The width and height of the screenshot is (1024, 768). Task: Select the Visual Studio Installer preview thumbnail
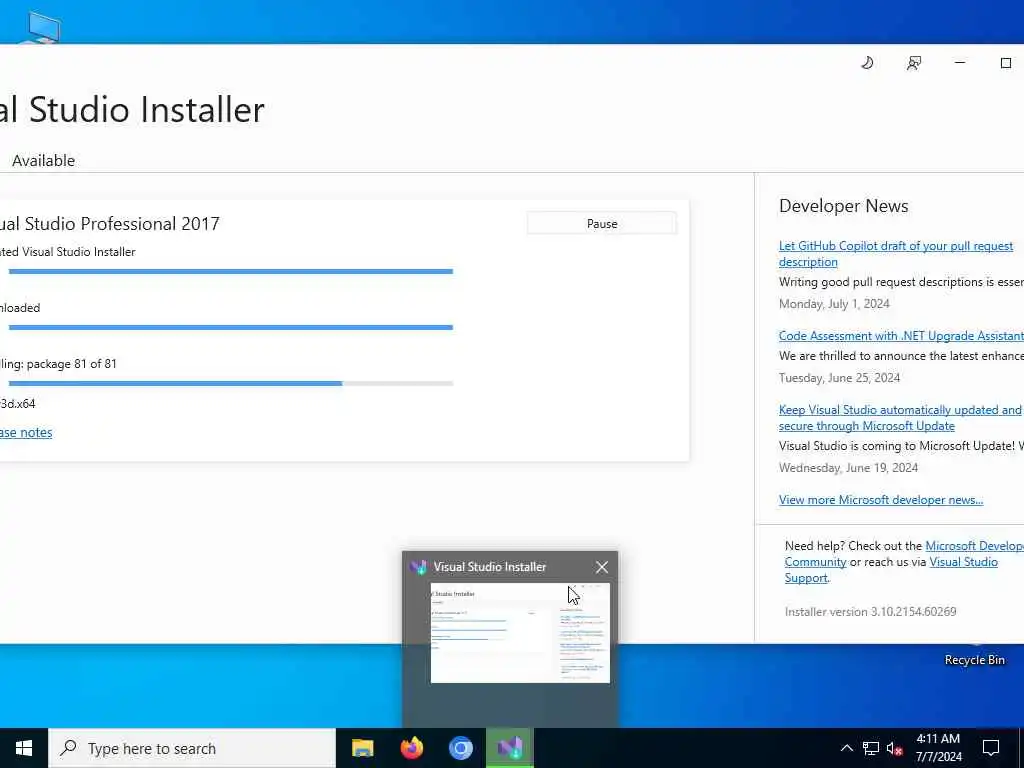click(520, 633)
